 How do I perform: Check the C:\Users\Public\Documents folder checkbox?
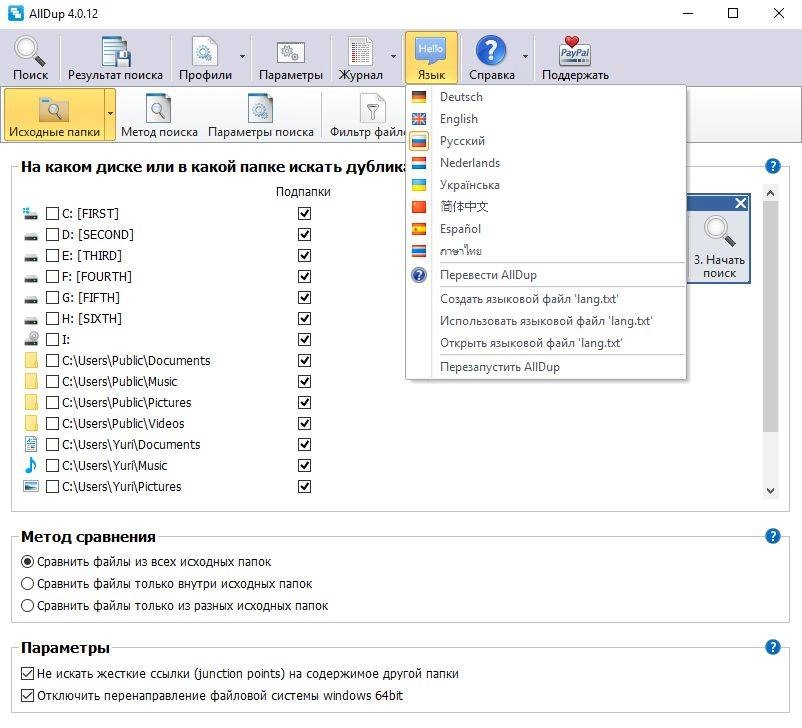point(52,360)
